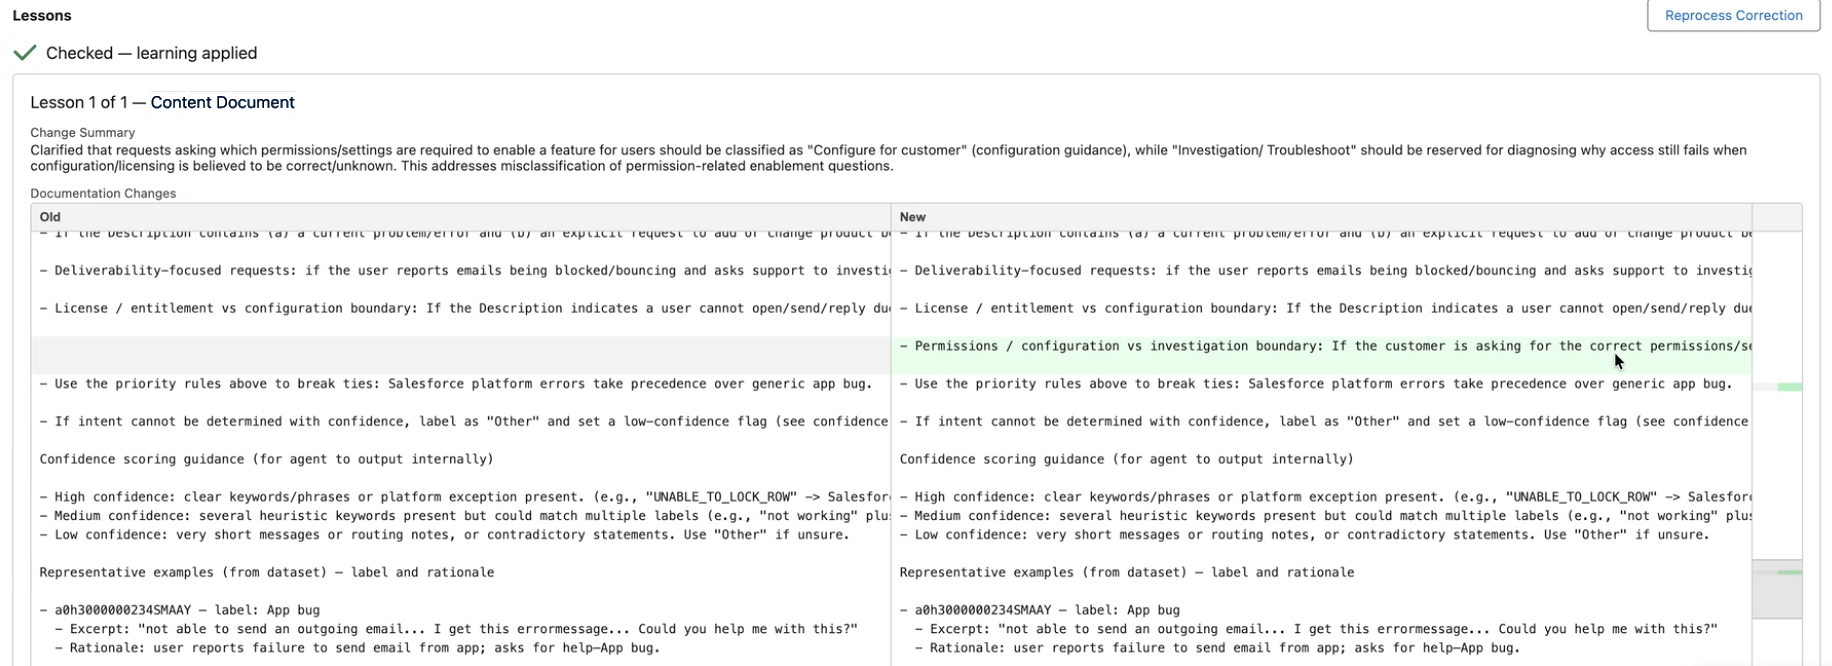The image size is (1832, 666).
Task: Click the green checkmark status icon
Action: click(25, 53)
